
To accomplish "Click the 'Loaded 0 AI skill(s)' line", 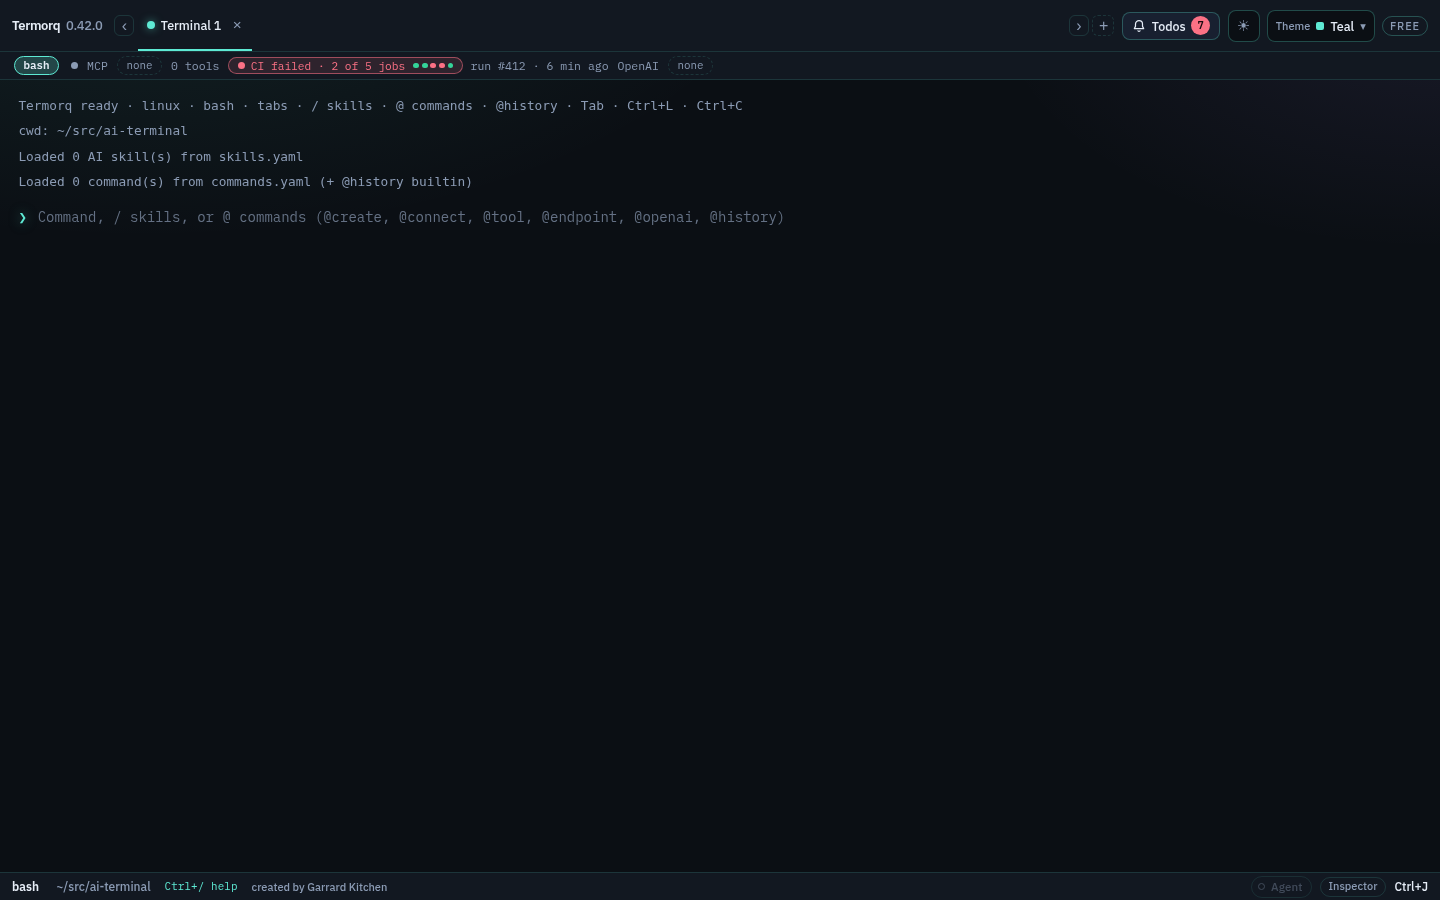I will 160,157.
